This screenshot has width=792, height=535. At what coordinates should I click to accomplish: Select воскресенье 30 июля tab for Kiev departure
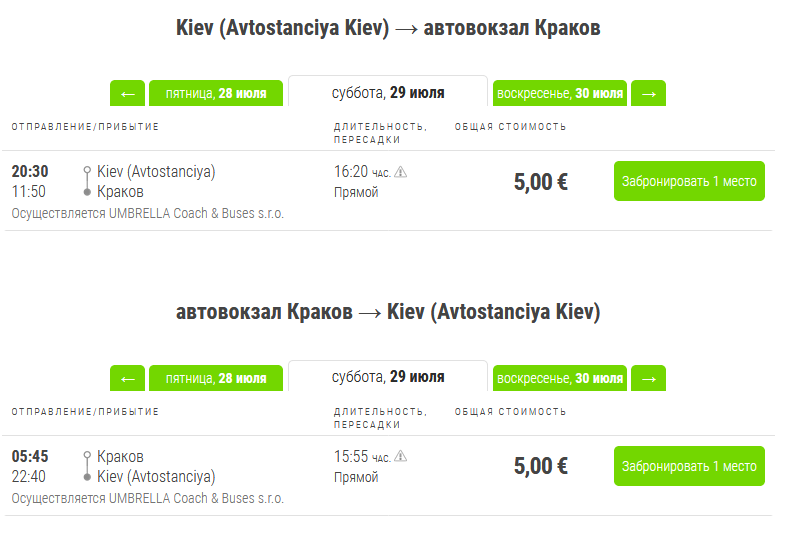coord(559,93)
